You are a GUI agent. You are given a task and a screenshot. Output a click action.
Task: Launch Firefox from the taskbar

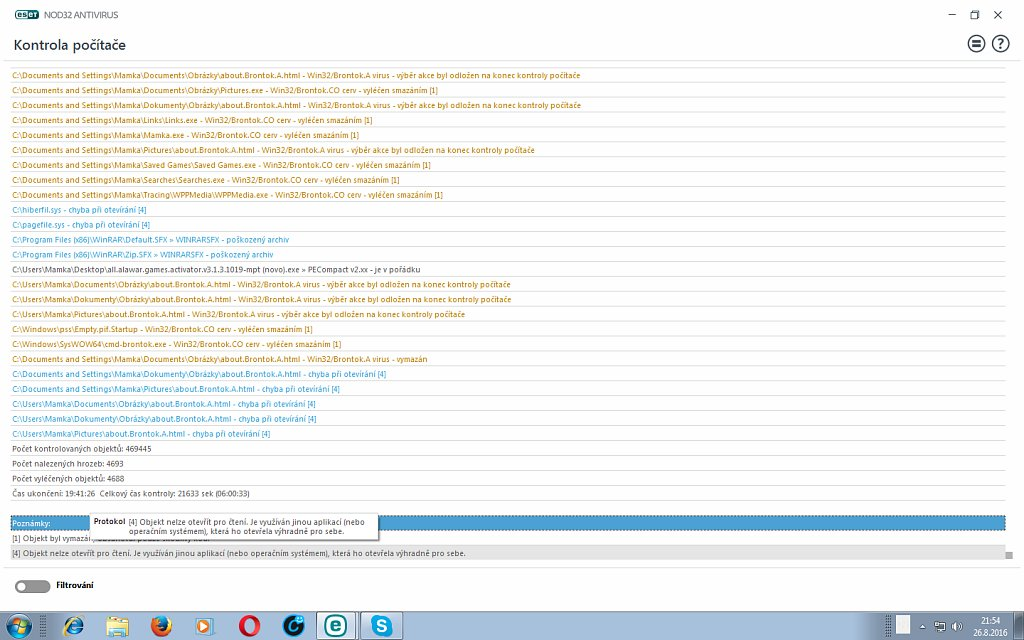coord(161,626)
